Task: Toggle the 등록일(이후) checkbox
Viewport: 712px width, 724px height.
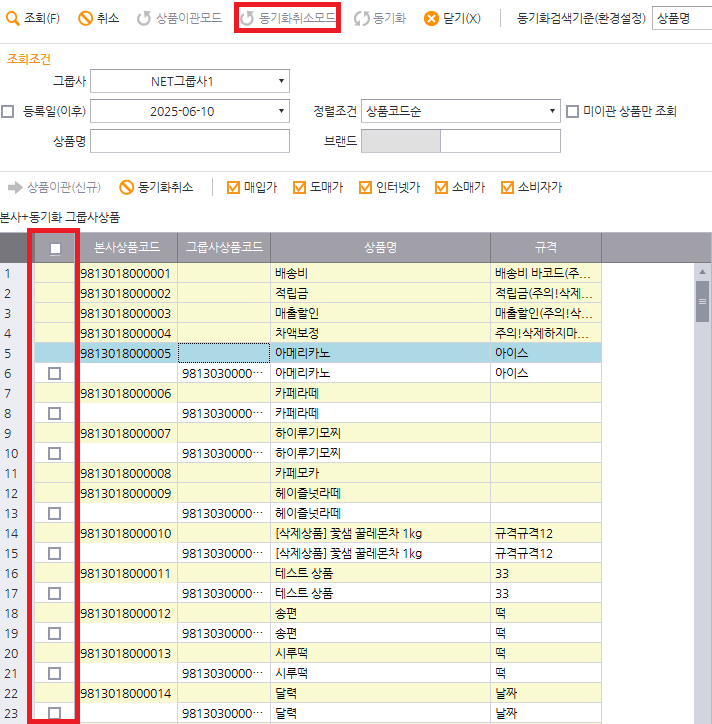Action: [8, 111]
